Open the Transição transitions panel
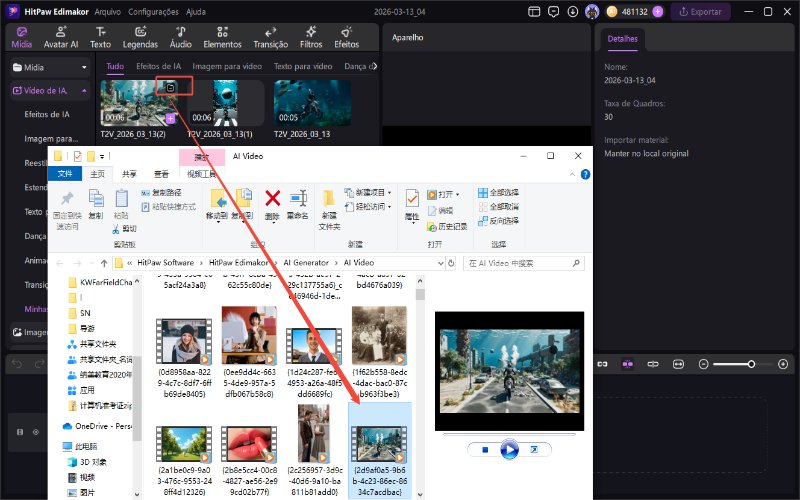 tap(271, 37)
